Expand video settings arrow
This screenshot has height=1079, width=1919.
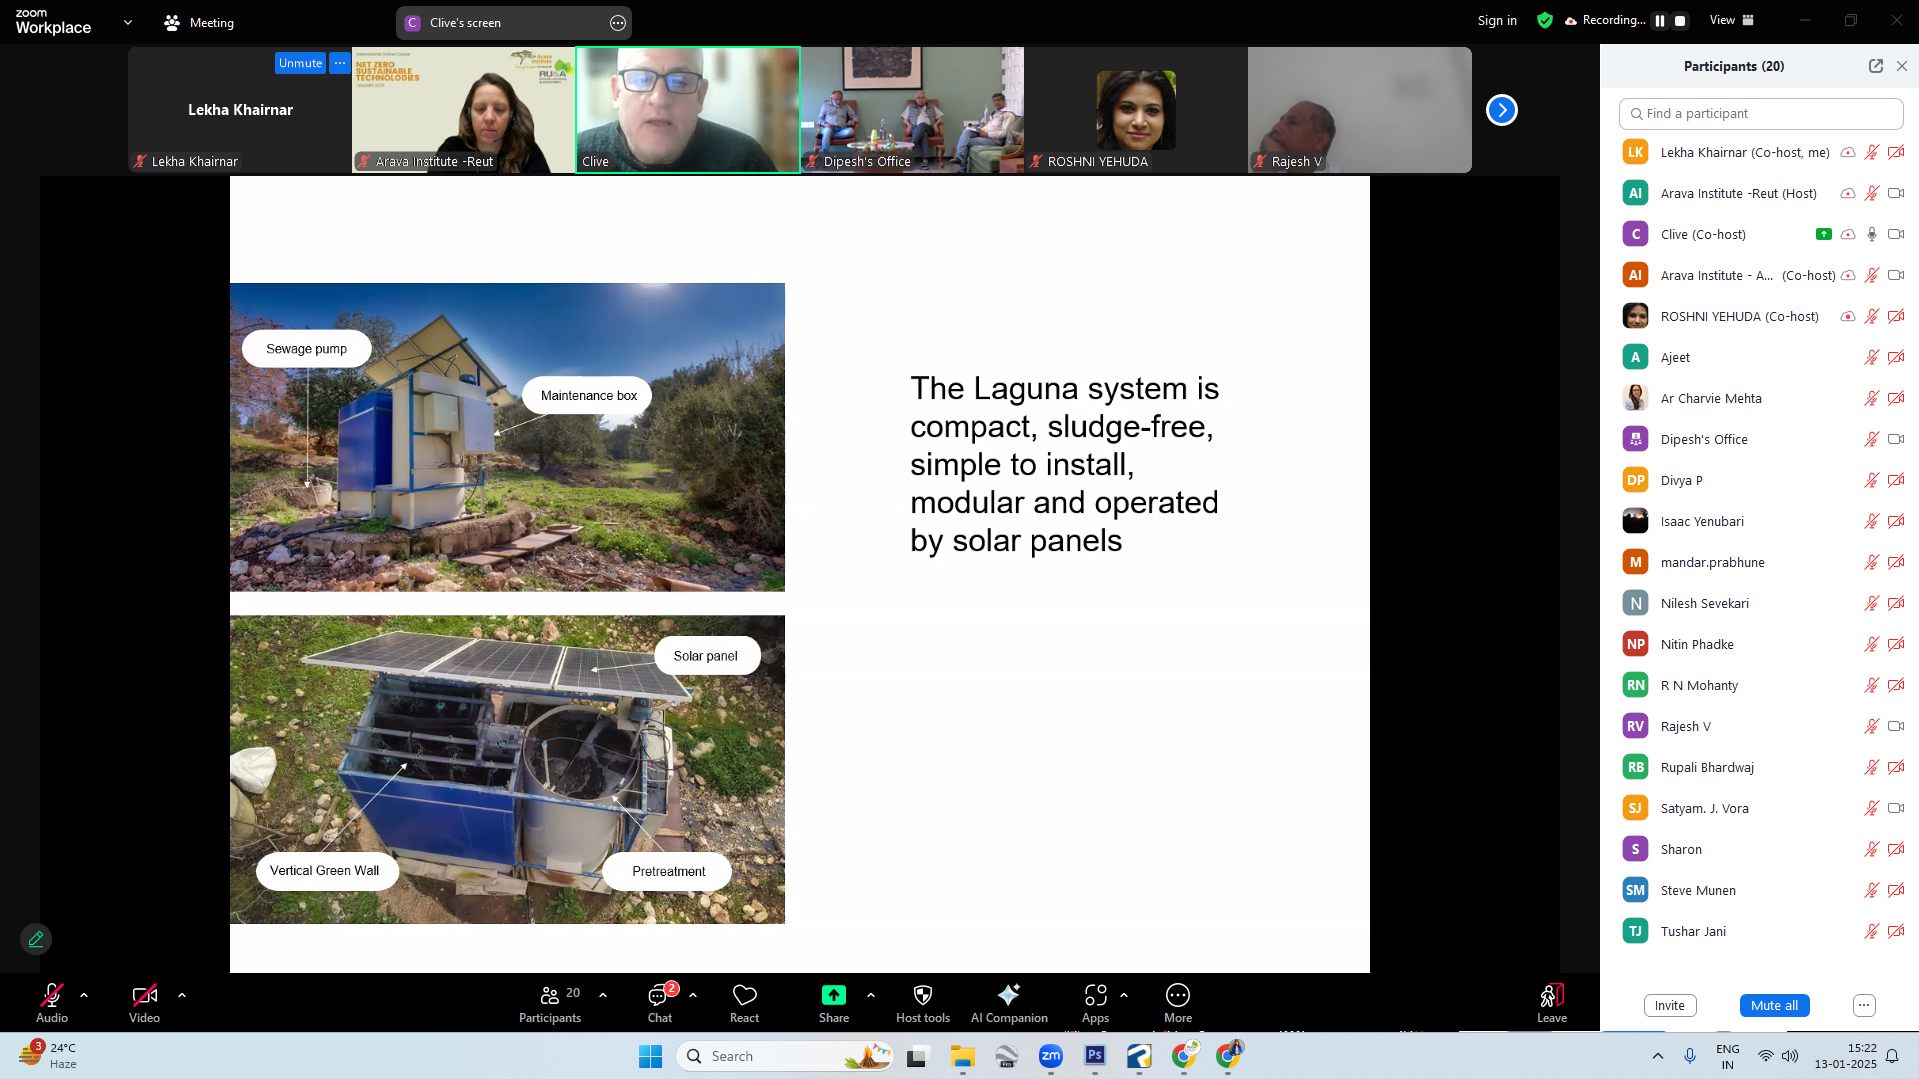click(182, 995)
